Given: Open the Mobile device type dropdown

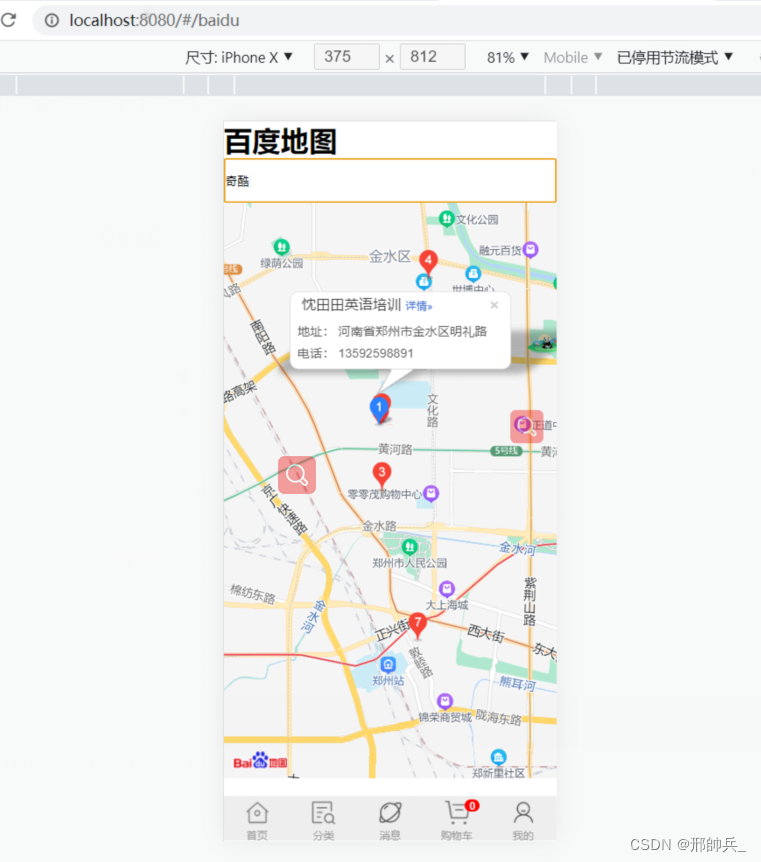Looking at the screenshot, I should point(573,57).
